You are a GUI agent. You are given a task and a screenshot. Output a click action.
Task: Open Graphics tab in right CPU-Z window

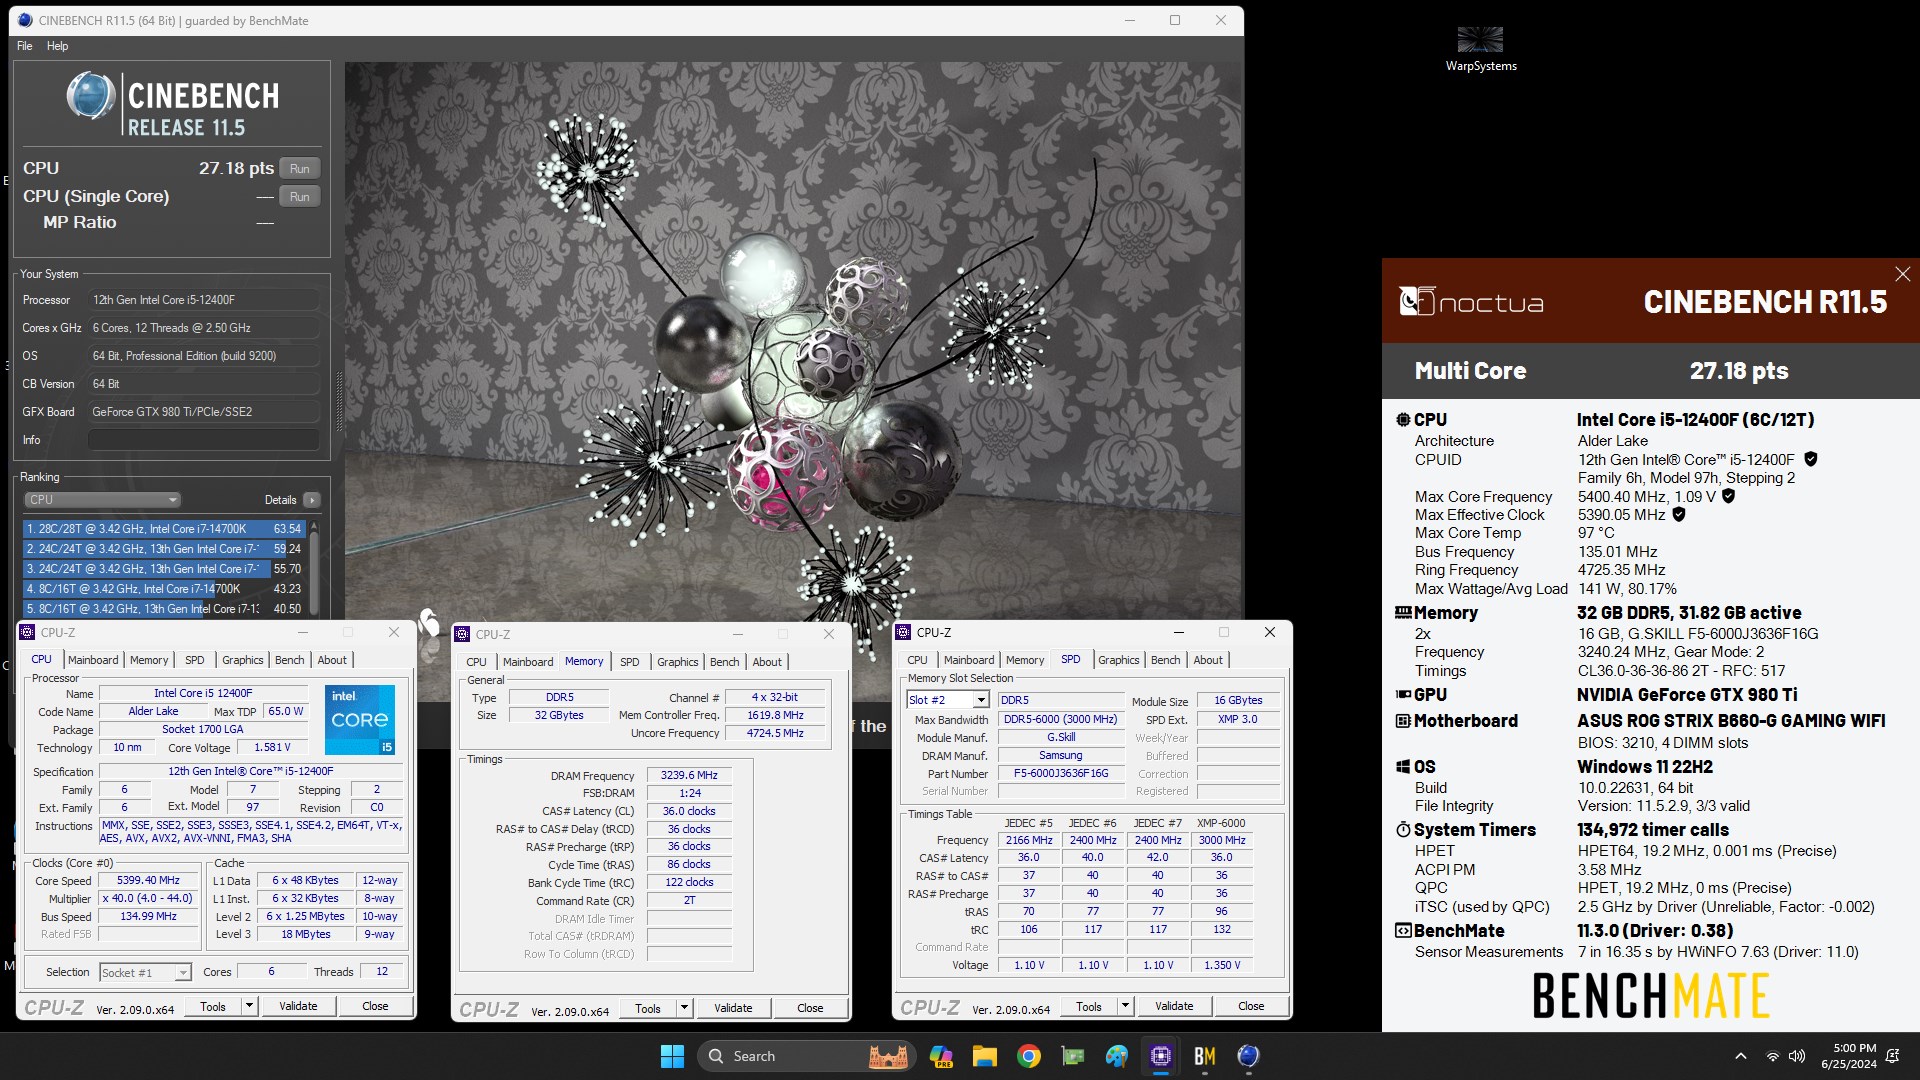tap(1118, 660)
